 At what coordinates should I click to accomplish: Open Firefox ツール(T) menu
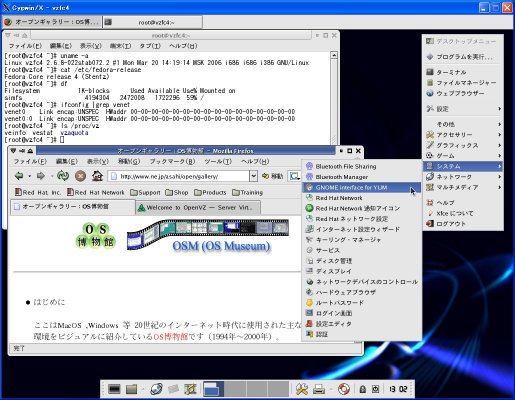[218, 161]
